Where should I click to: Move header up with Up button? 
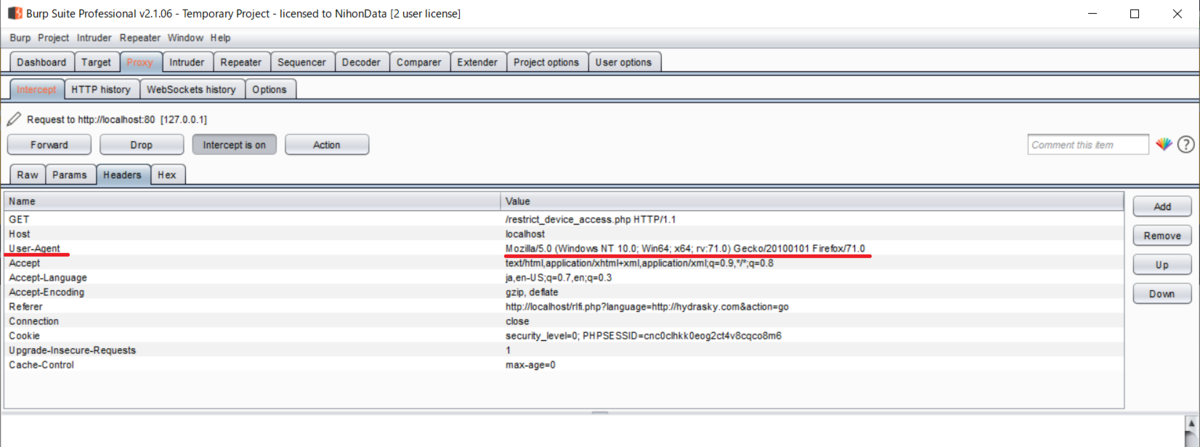(1162, 265)
